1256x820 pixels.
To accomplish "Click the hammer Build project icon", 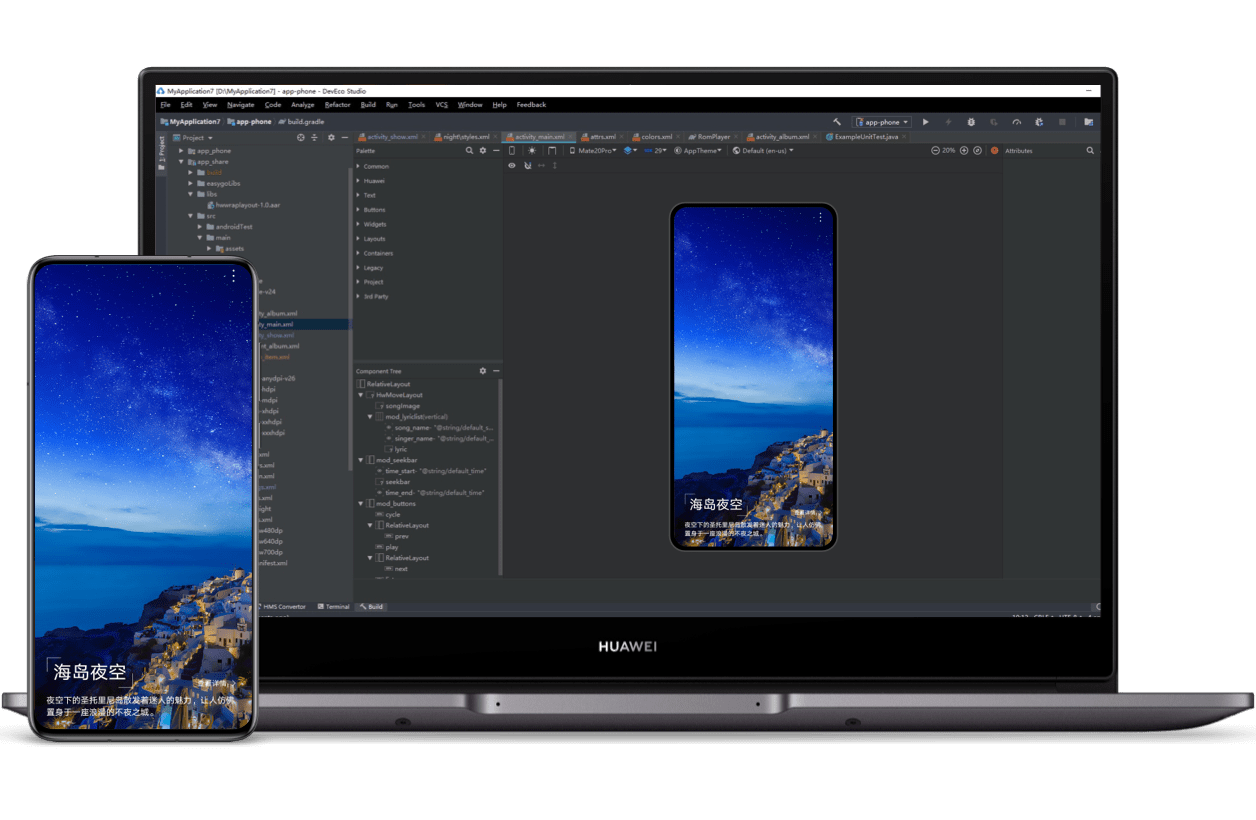I will pyautogui.click(x=837, y=122).
